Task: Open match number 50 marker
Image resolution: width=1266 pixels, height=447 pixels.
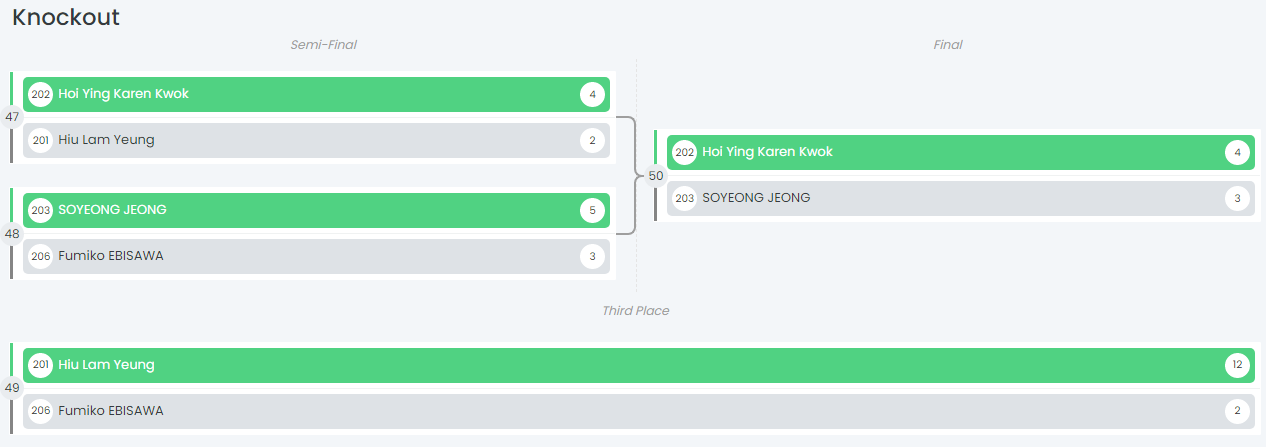Action: click(656, 176)
